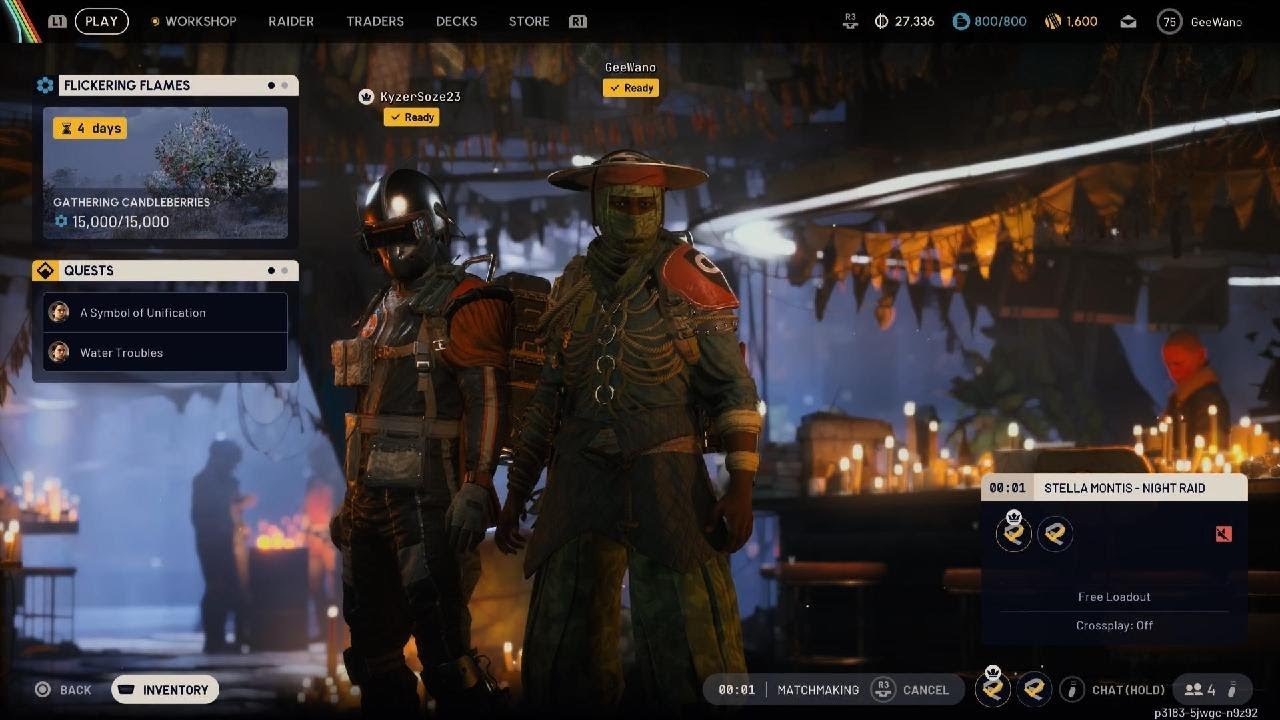Click the L1 bumper icon
Screen dimensions: 1280x720
58,21
